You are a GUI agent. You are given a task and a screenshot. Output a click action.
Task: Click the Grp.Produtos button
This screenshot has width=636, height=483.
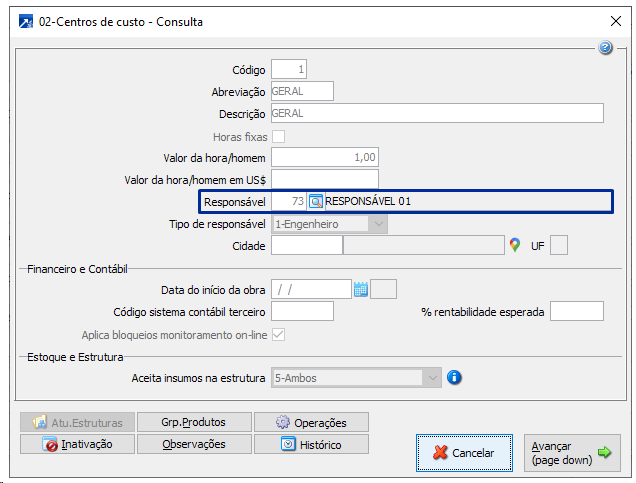[x=194, y=422]
